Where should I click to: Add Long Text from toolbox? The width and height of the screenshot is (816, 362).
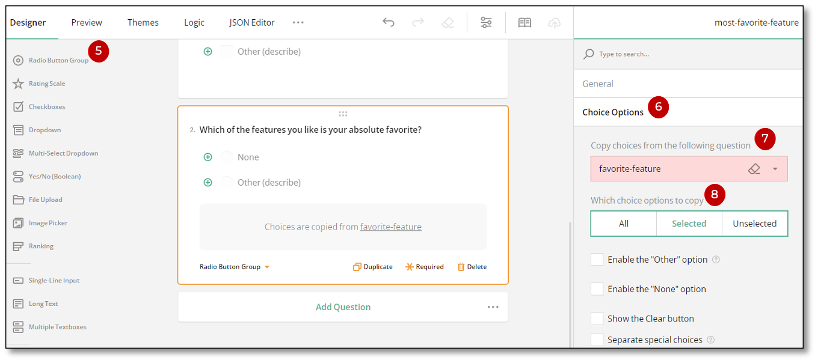35,304
